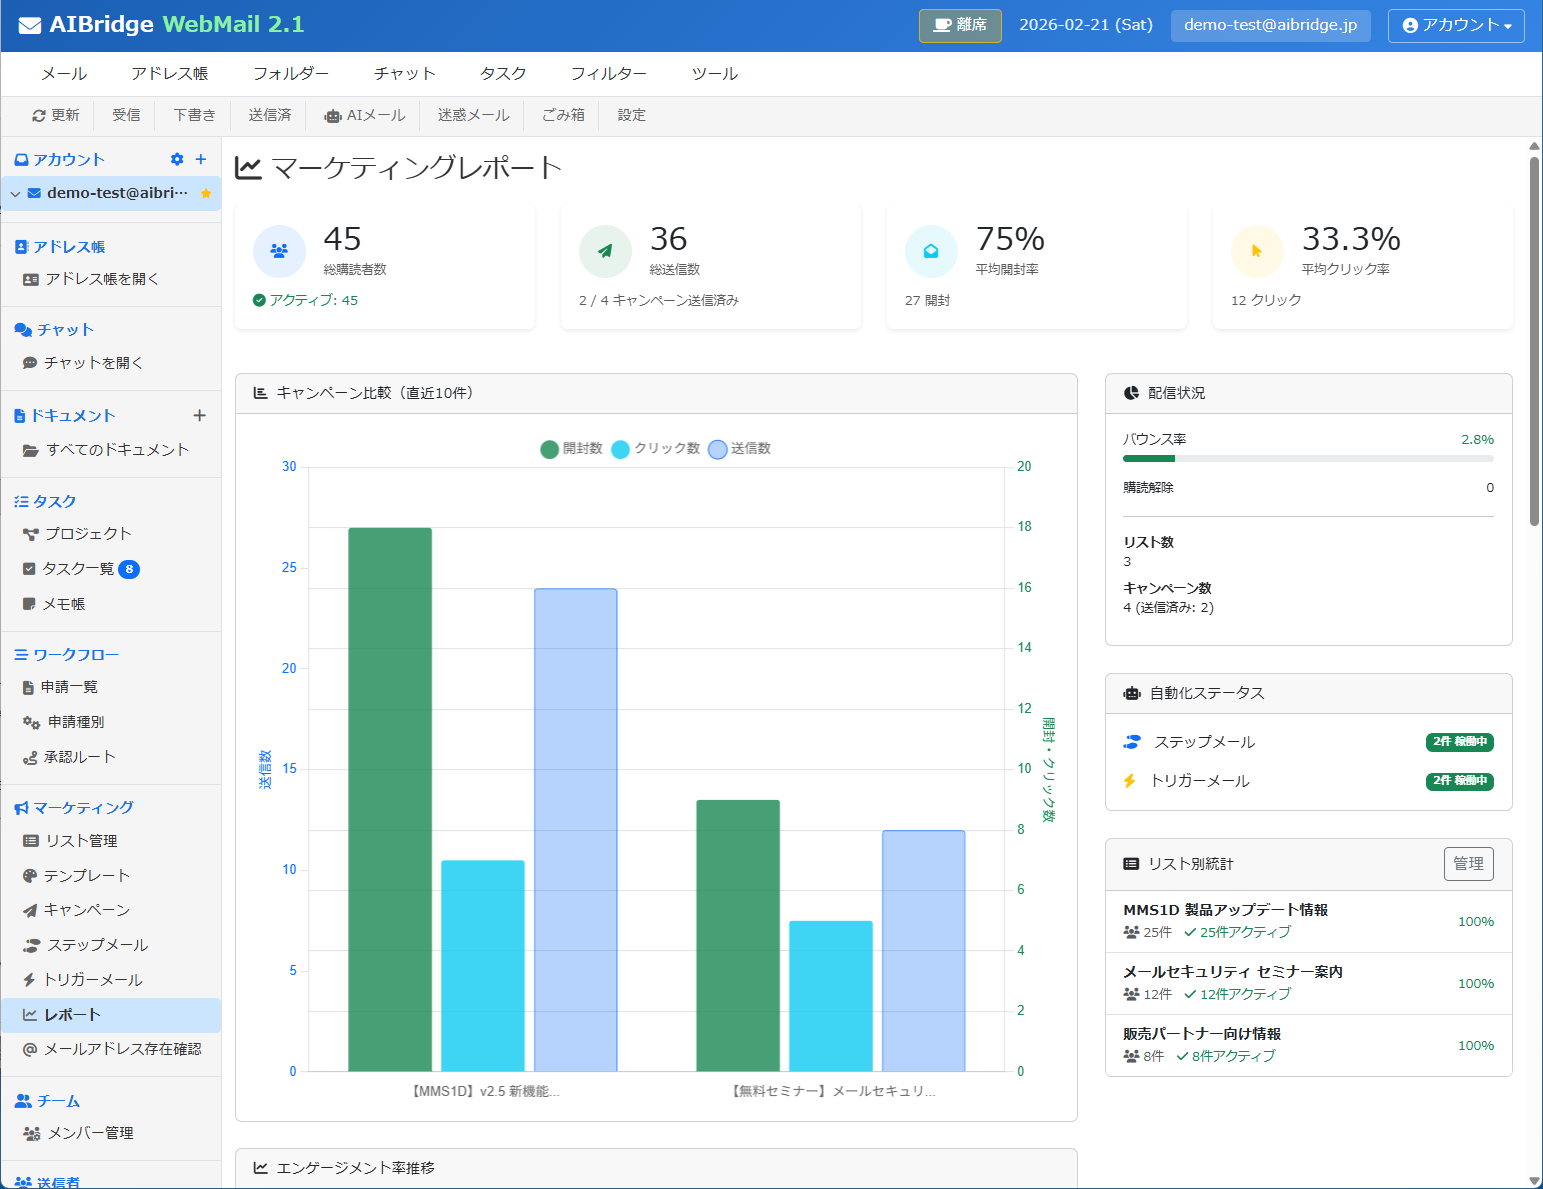
Task: Click the 管理 button in リスト別統計
Action: pyautogui.click(x=1468, y=864)
